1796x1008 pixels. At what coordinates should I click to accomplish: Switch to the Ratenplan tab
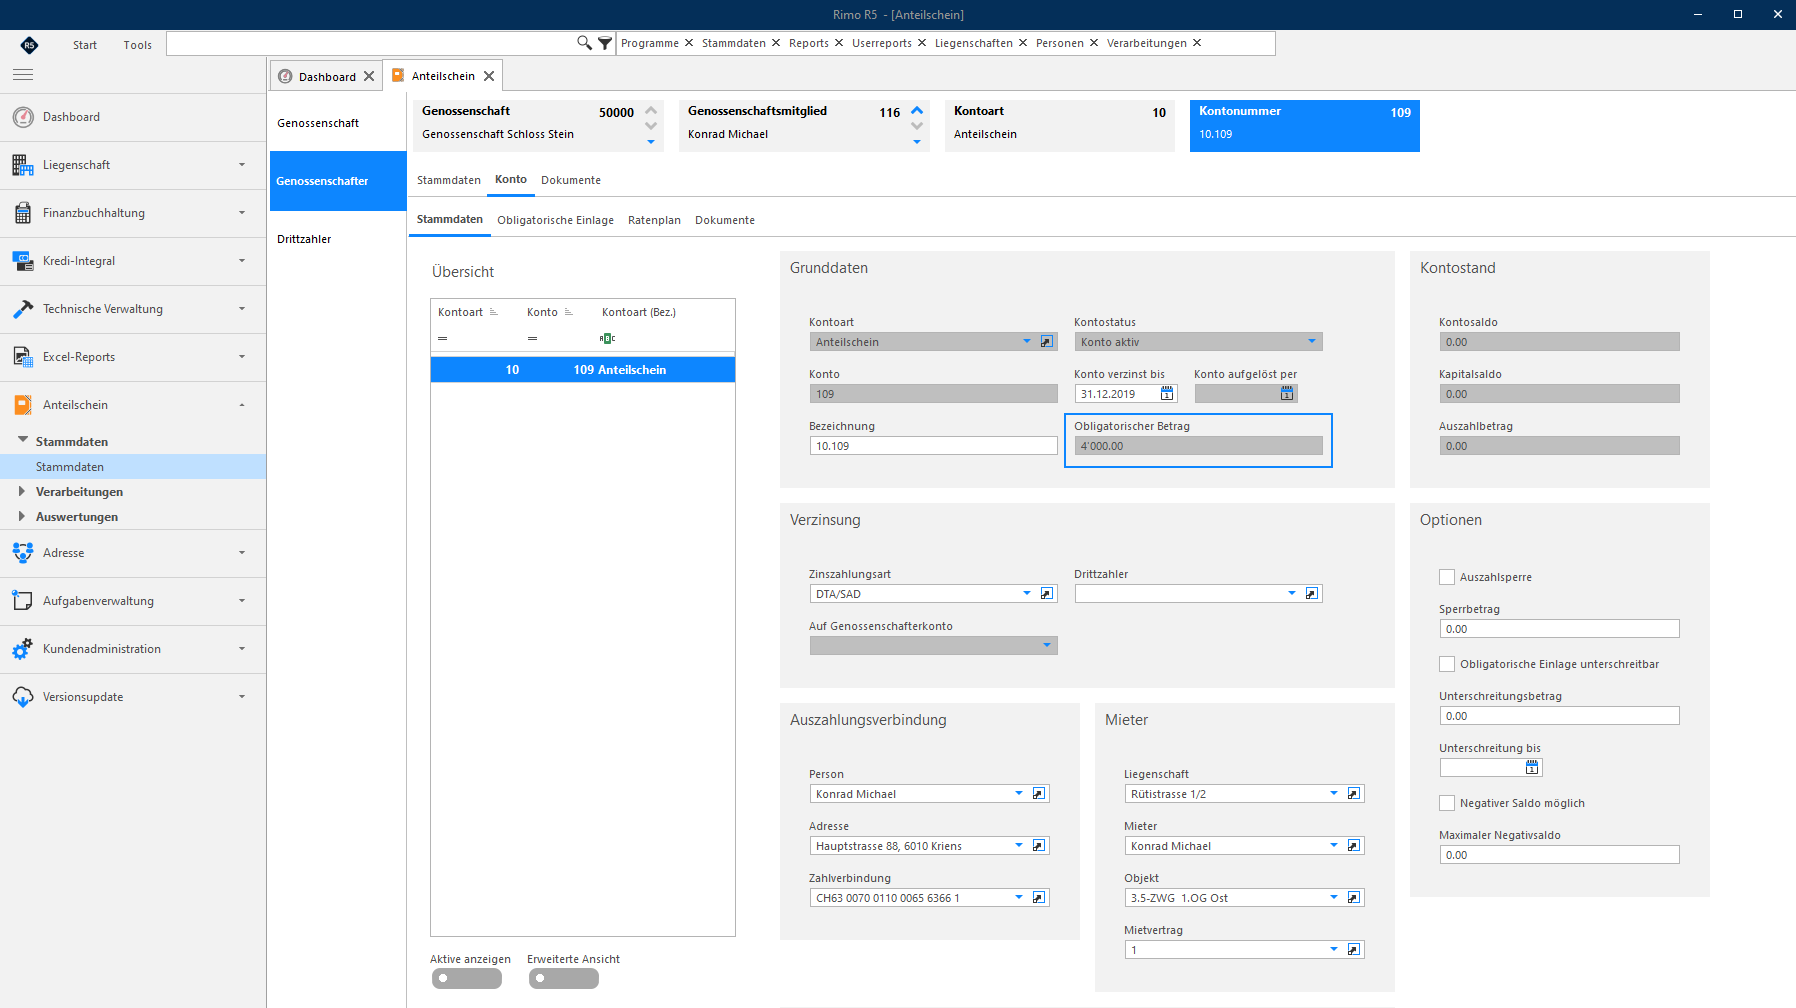(654, 220)
